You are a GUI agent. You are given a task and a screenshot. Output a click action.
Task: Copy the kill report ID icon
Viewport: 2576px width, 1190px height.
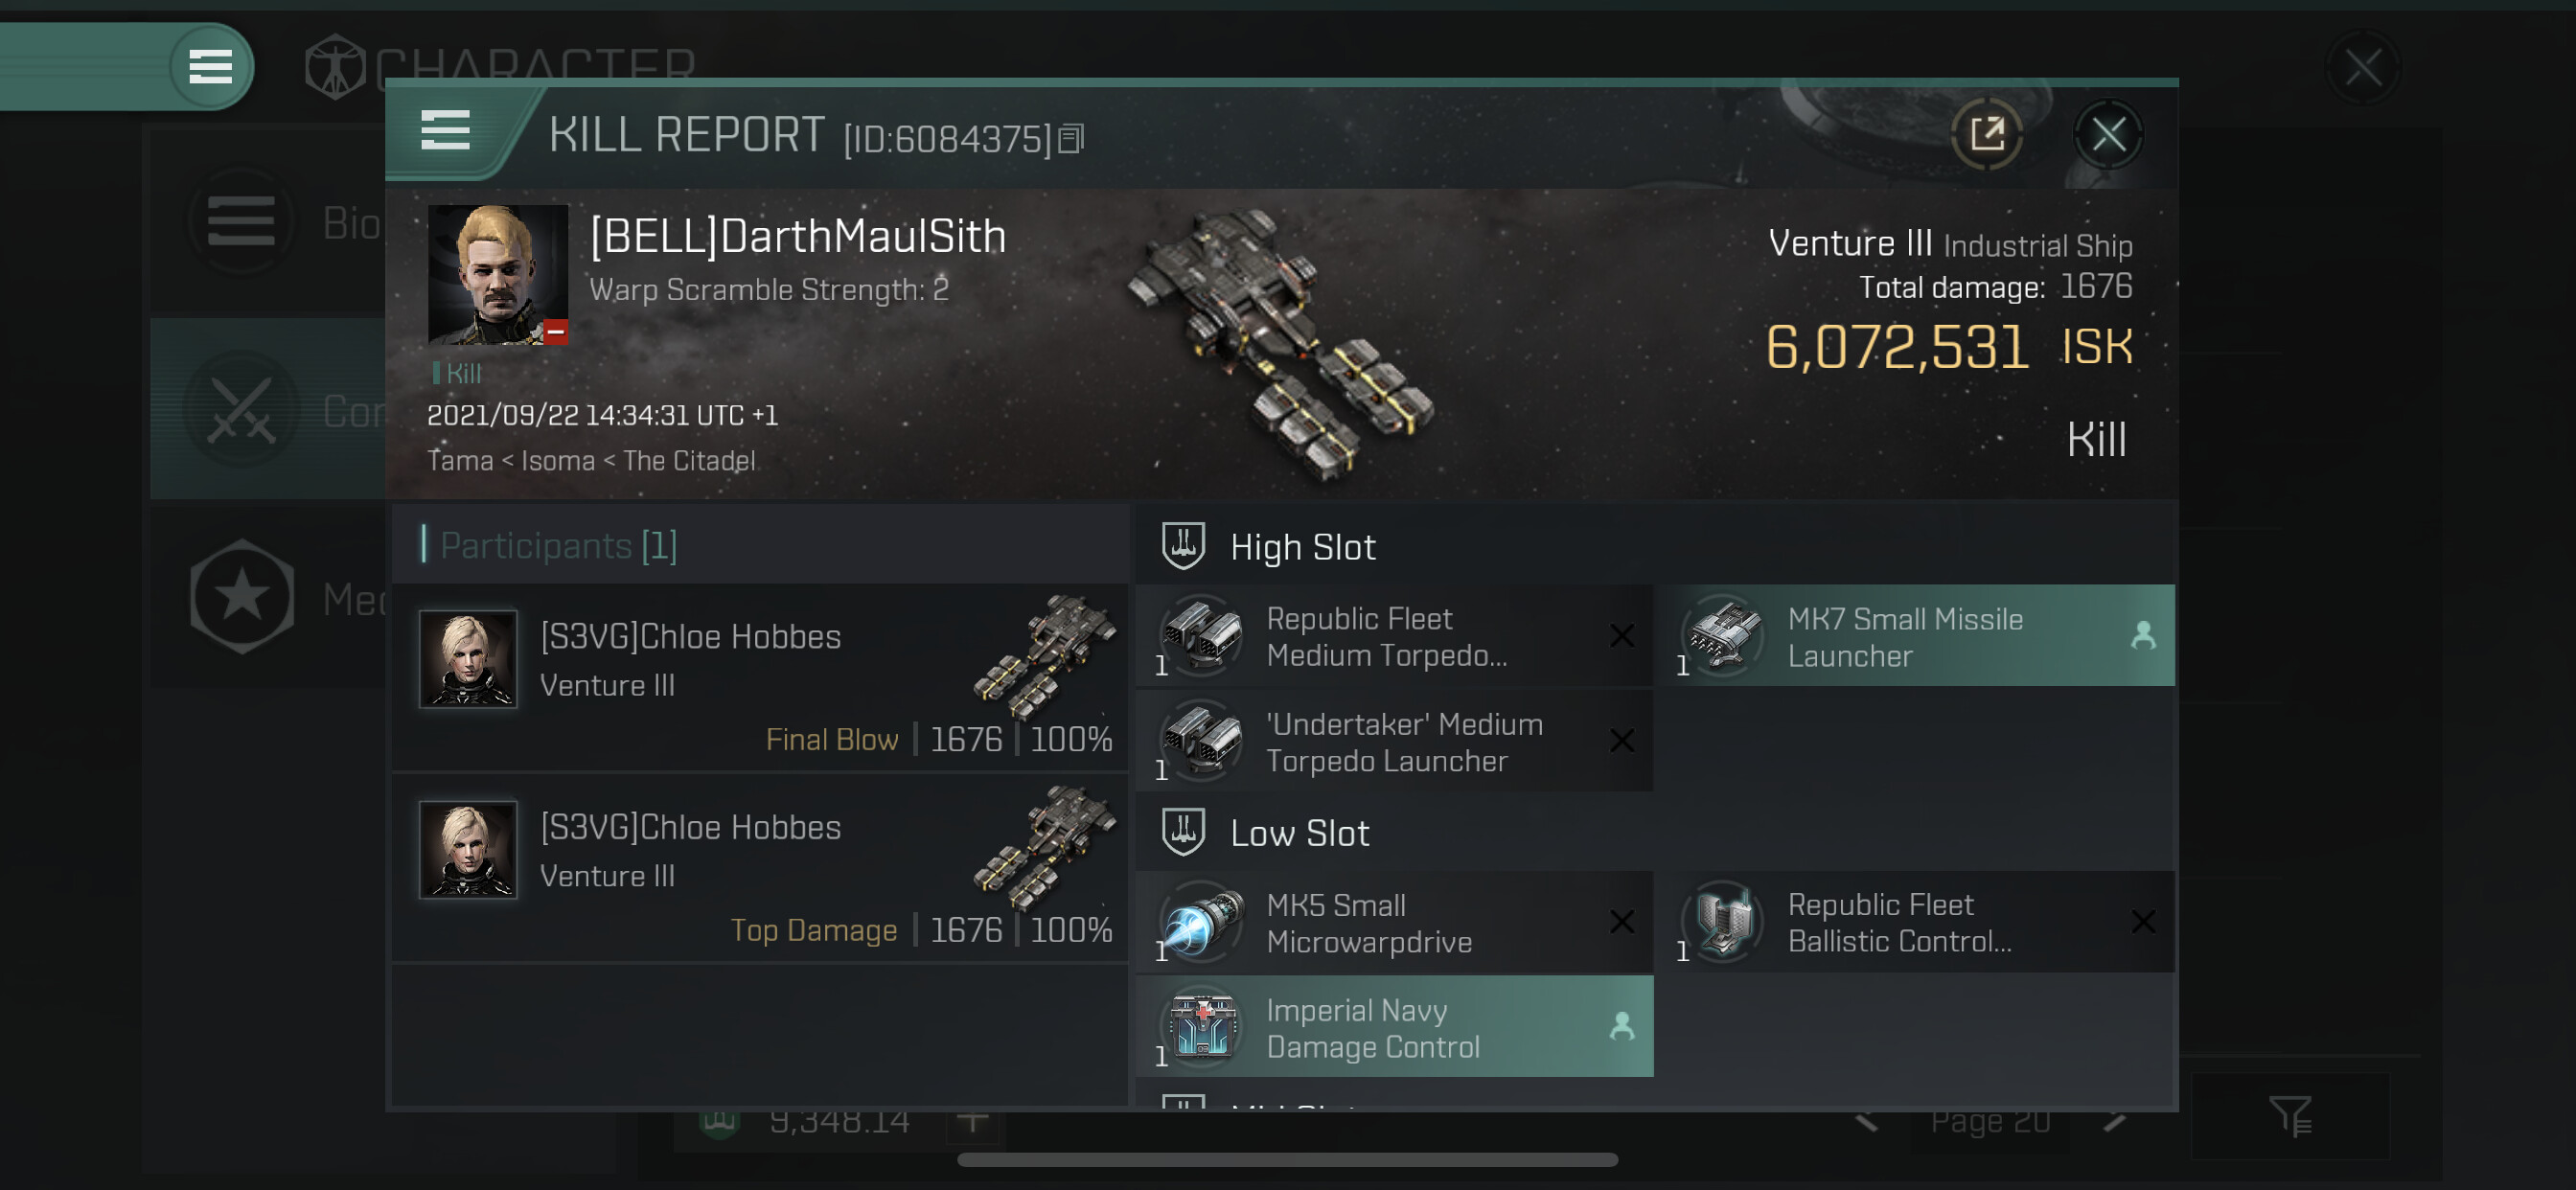(x=1071, y=139)
